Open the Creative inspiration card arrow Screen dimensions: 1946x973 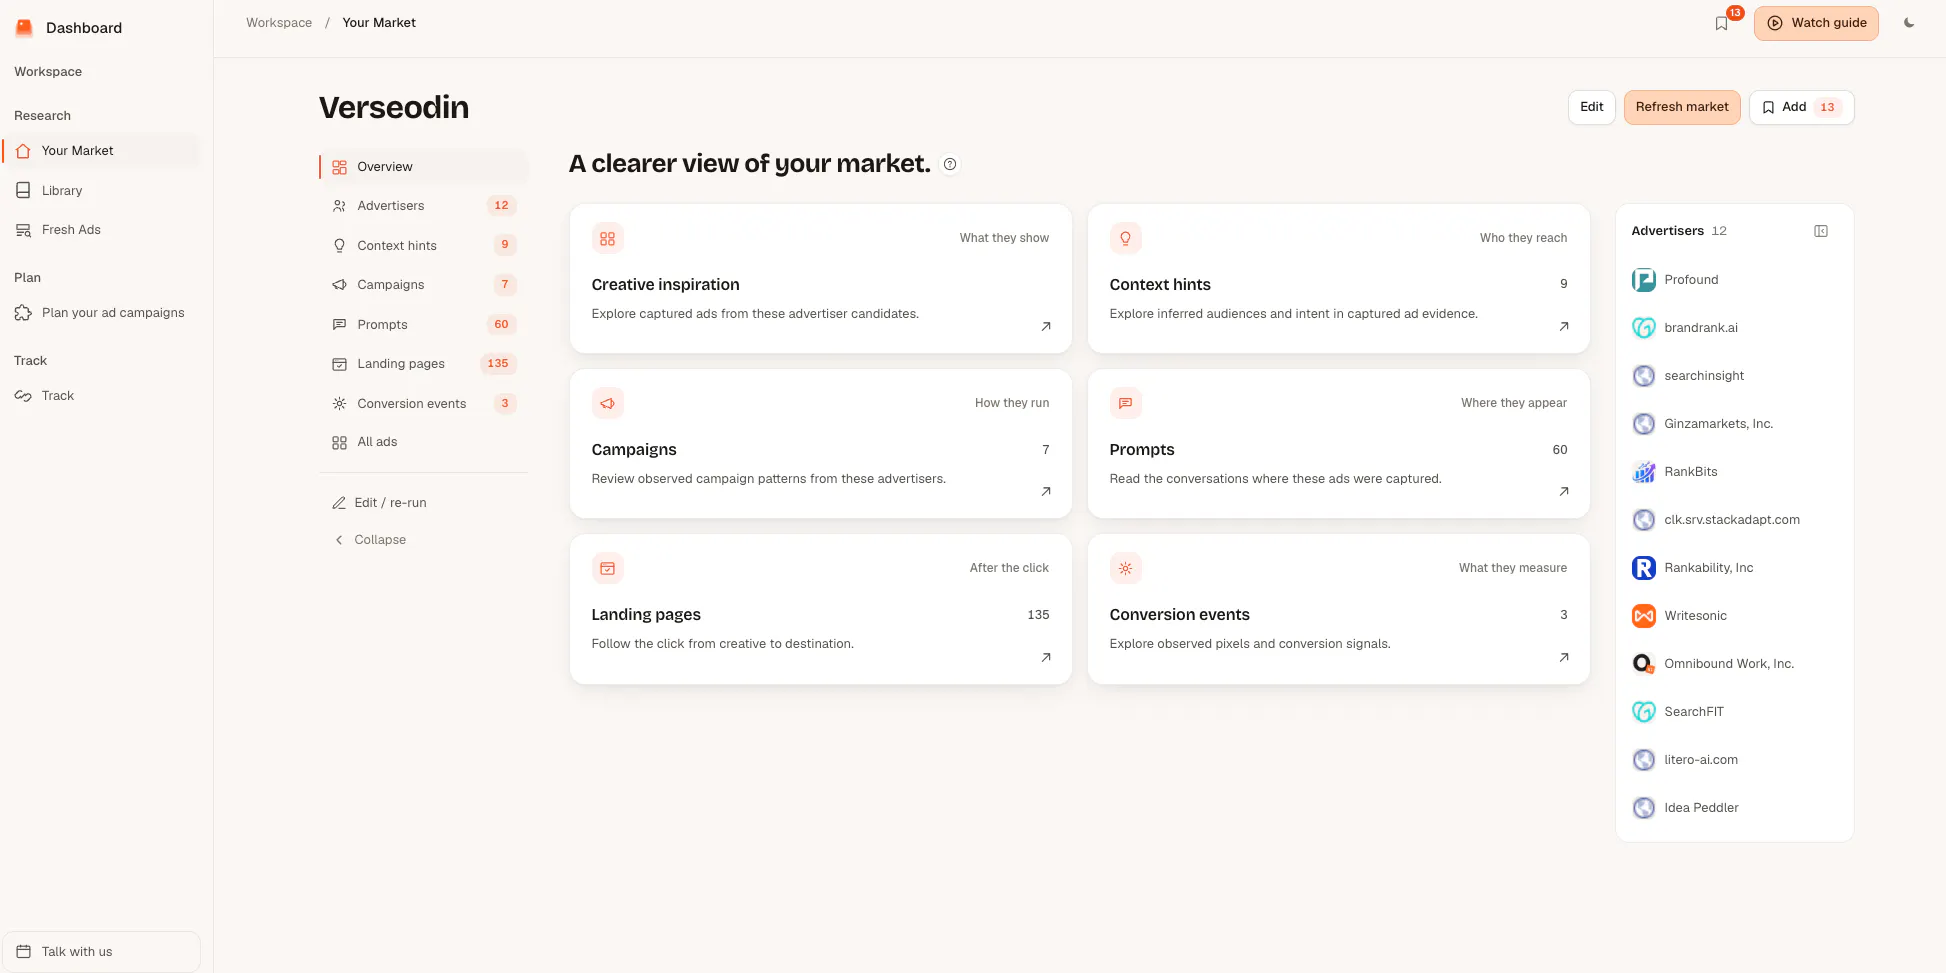[1046, 327]
